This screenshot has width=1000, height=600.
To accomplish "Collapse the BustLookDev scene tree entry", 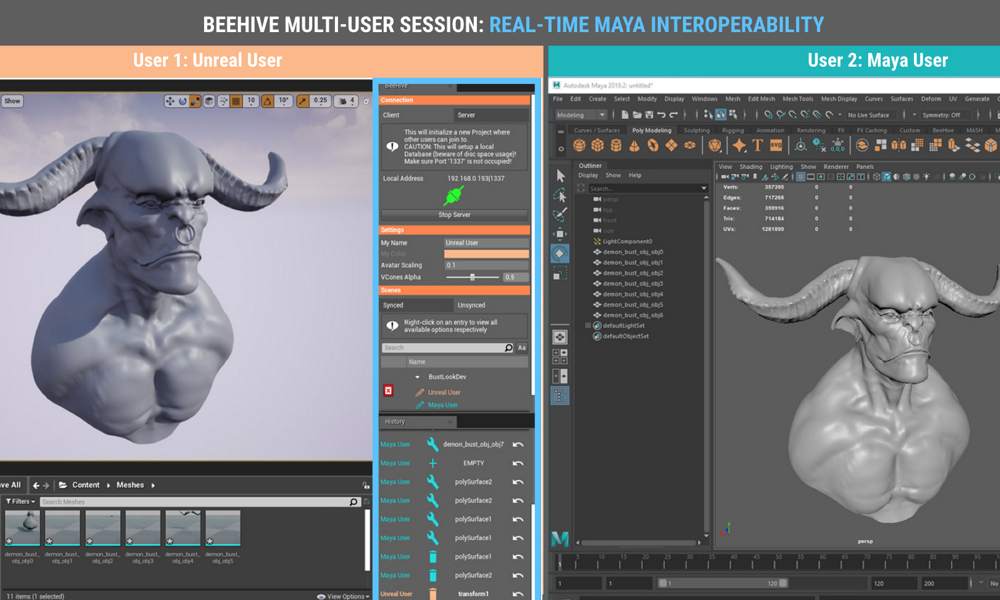I will point(418,377).
